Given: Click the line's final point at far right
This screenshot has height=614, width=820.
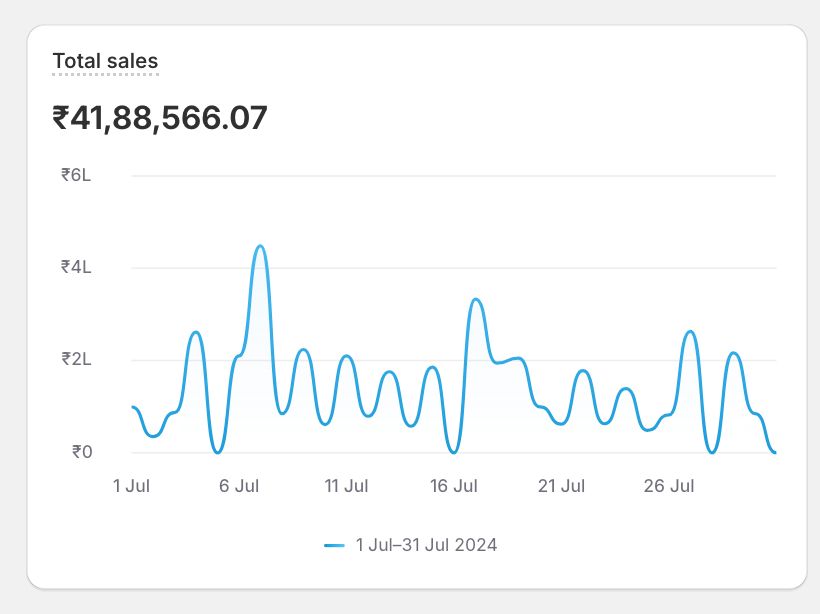Looking at the screenshot, I should (x=775, y=452).
